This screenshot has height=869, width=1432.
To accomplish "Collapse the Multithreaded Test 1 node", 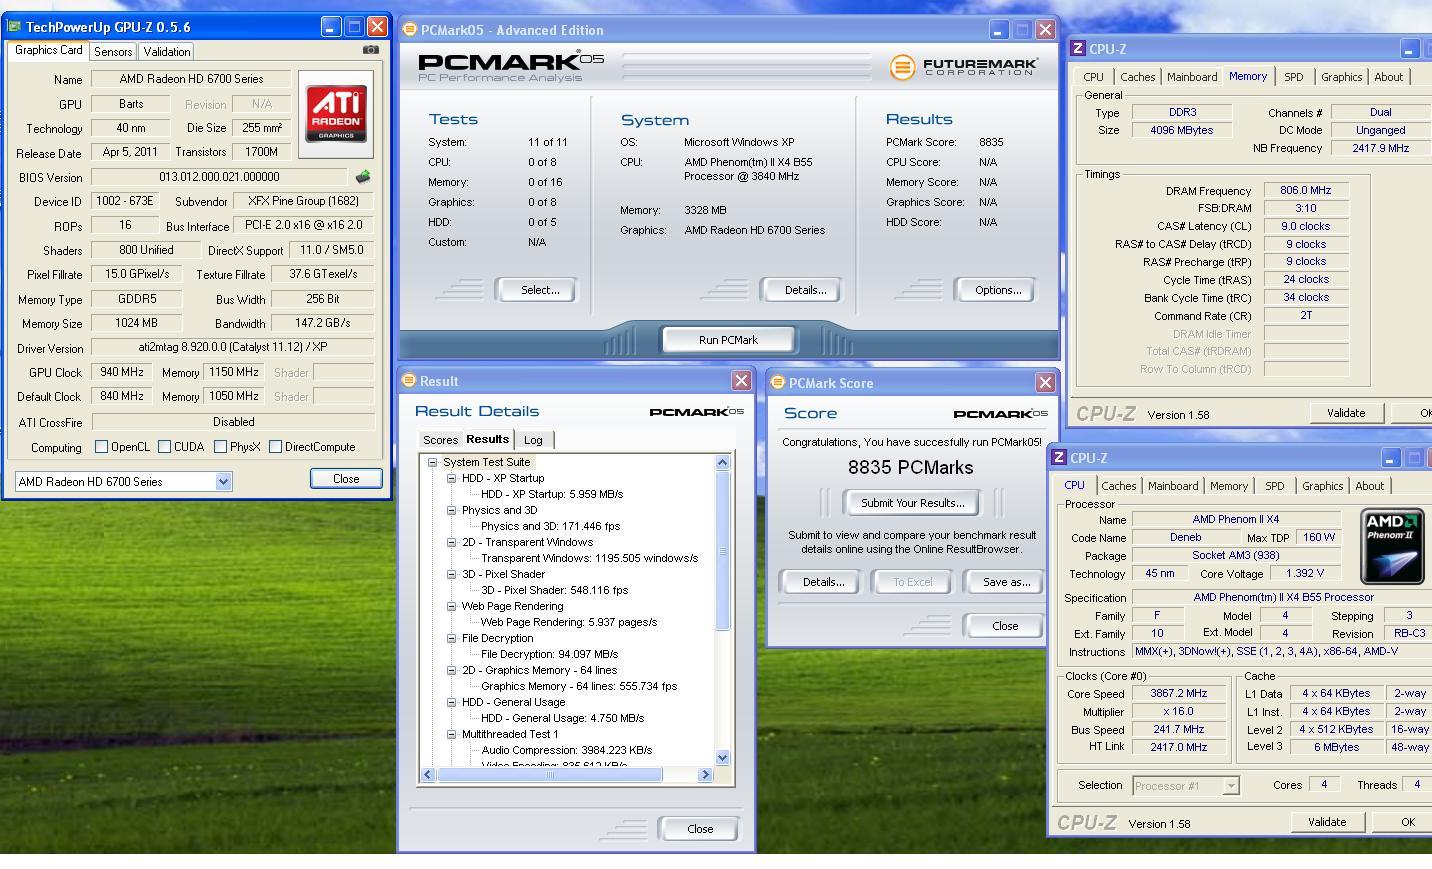I will (452, 734).
